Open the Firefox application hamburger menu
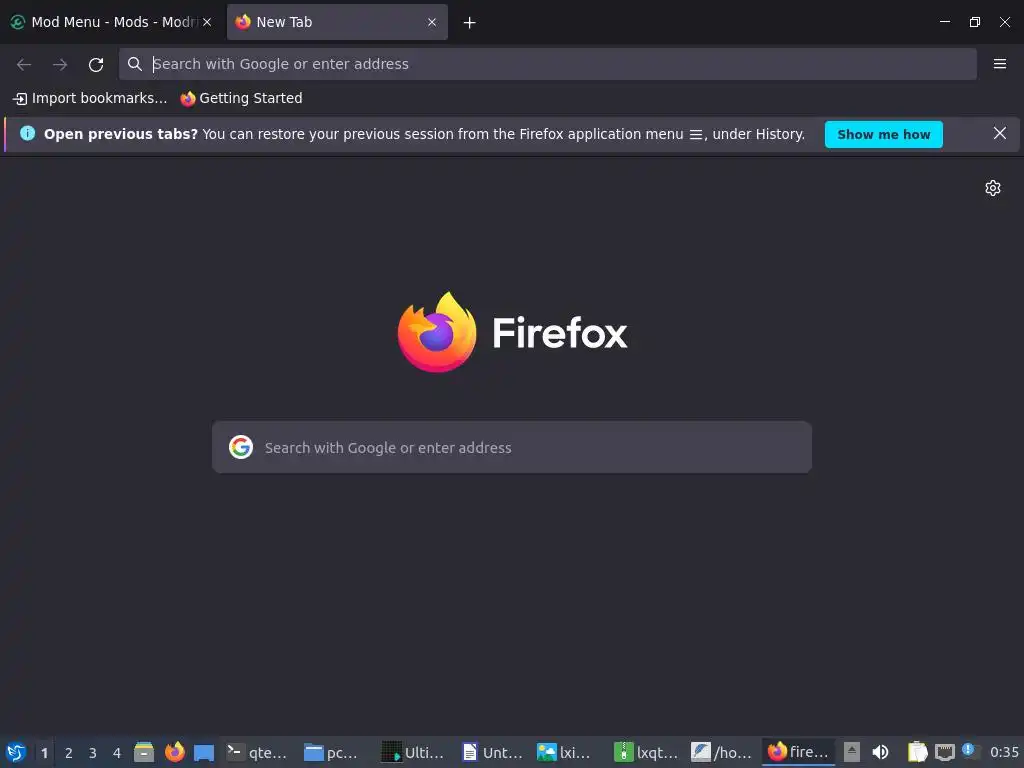The image size is (1024, 768). [999, 64]
